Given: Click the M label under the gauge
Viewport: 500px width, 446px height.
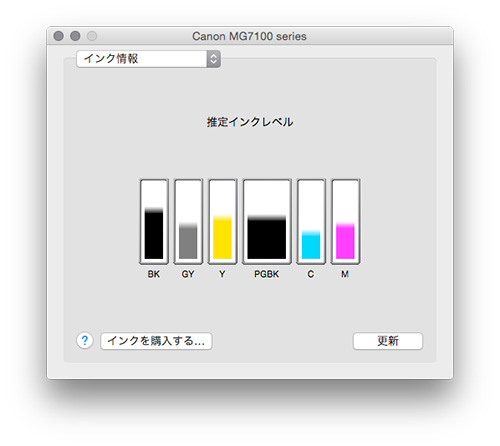Looking at the screenshot, I should click(345, 274).
